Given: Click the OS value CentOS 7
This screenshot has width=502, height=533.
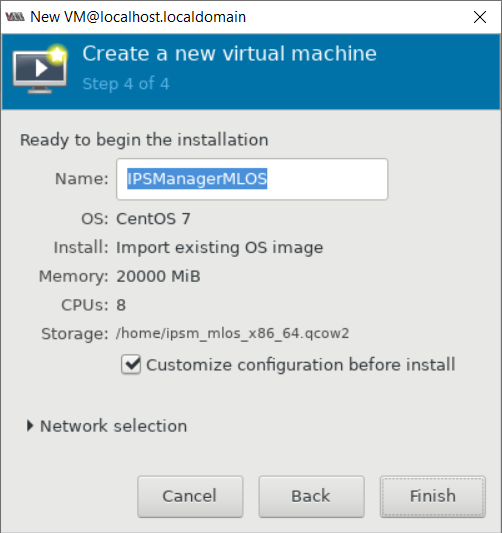Looking at the screenshot, I should click(x=153, y=219).
